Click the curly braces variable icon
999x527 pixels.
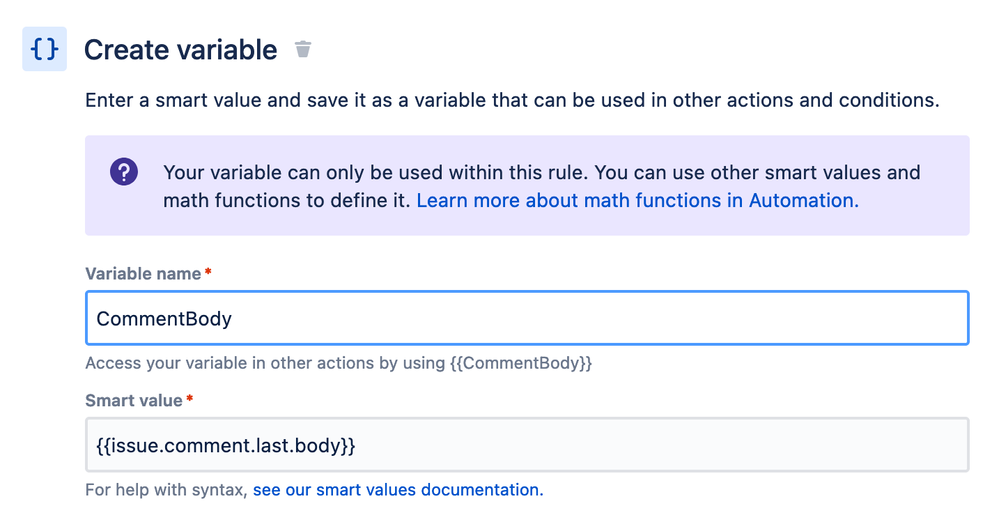click(x=44, y=49)
